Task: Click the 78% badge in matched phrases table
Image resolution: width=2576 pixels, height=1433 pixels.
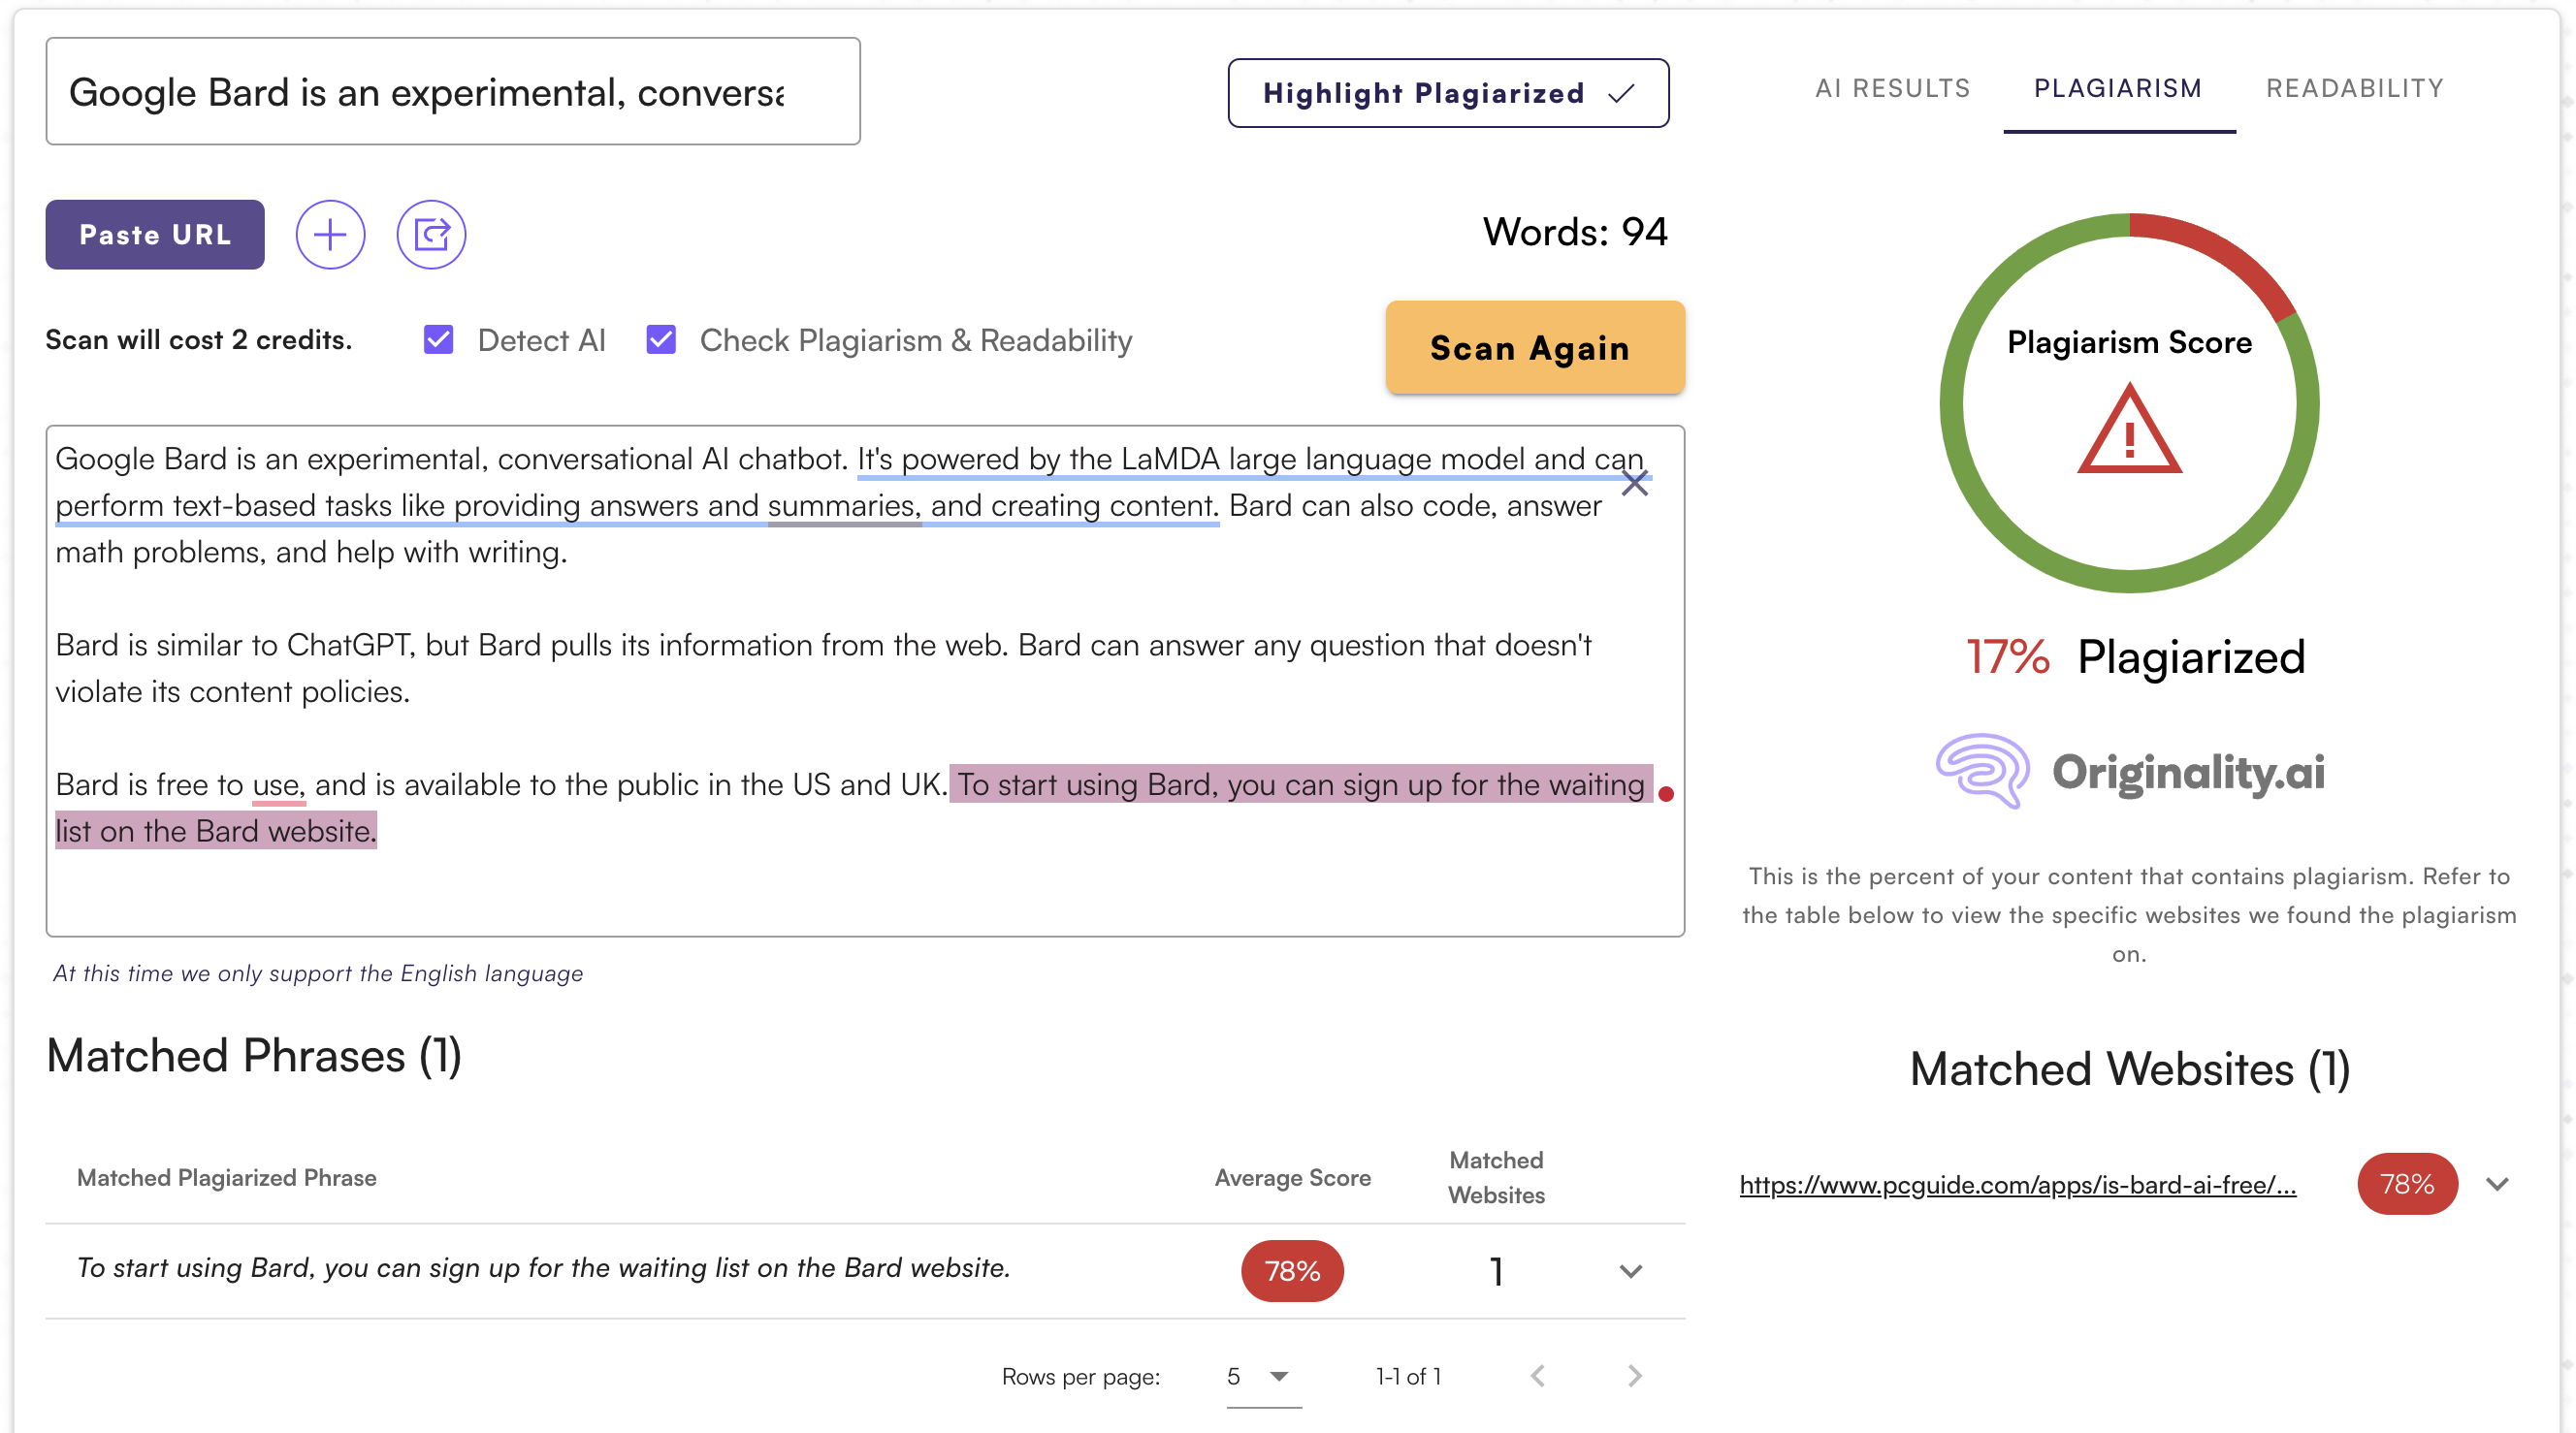Action: [x=1292, y=1271]
